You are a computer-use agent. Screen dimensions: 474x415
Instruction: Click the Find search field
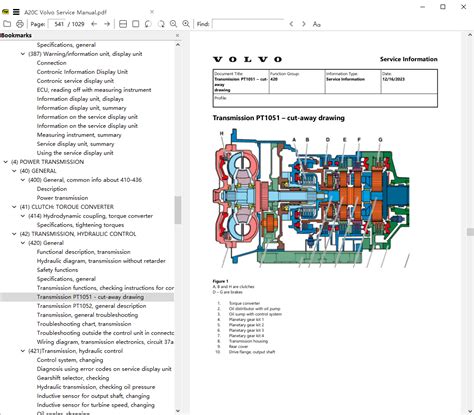248,24
